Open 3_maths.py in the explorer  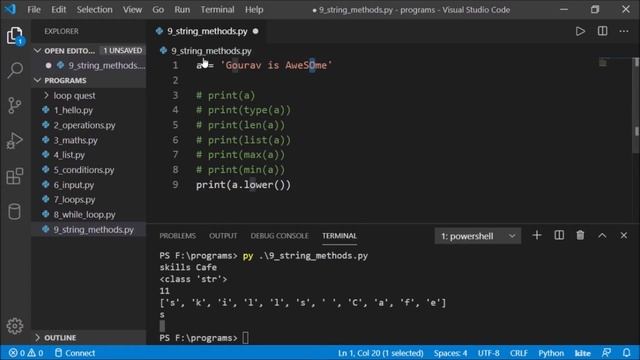point(76,140)
